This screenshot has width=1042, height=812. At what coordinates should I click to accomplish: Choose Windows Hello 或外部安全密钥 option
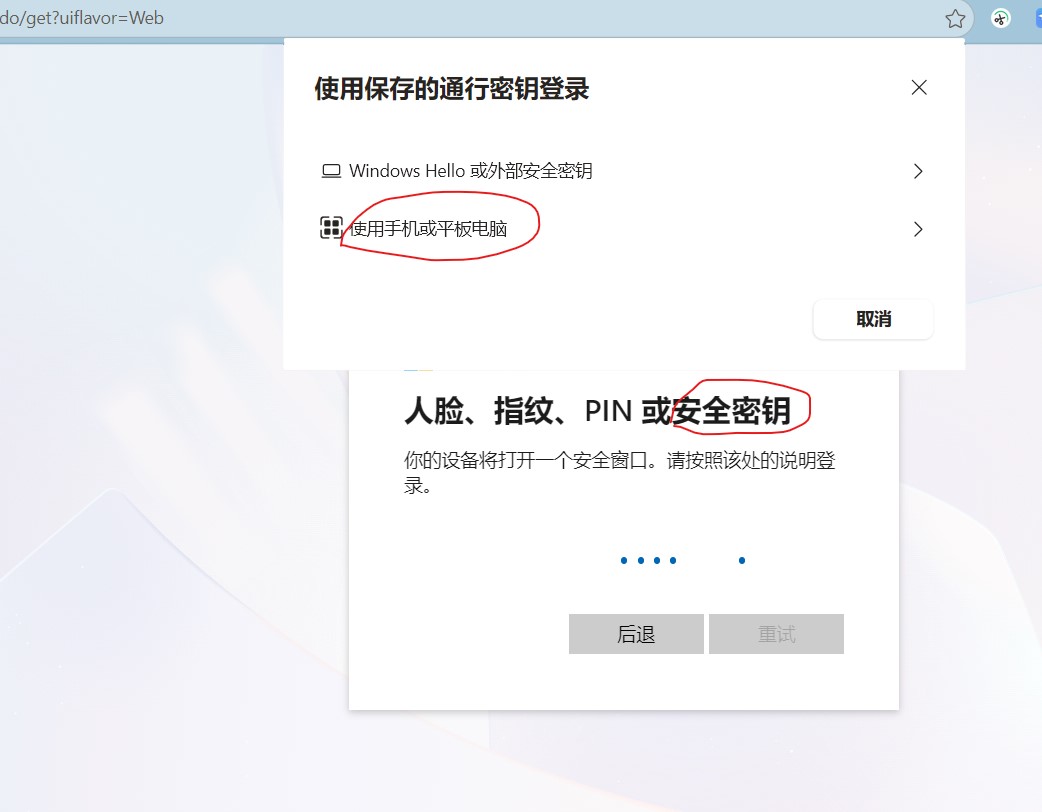623,171
